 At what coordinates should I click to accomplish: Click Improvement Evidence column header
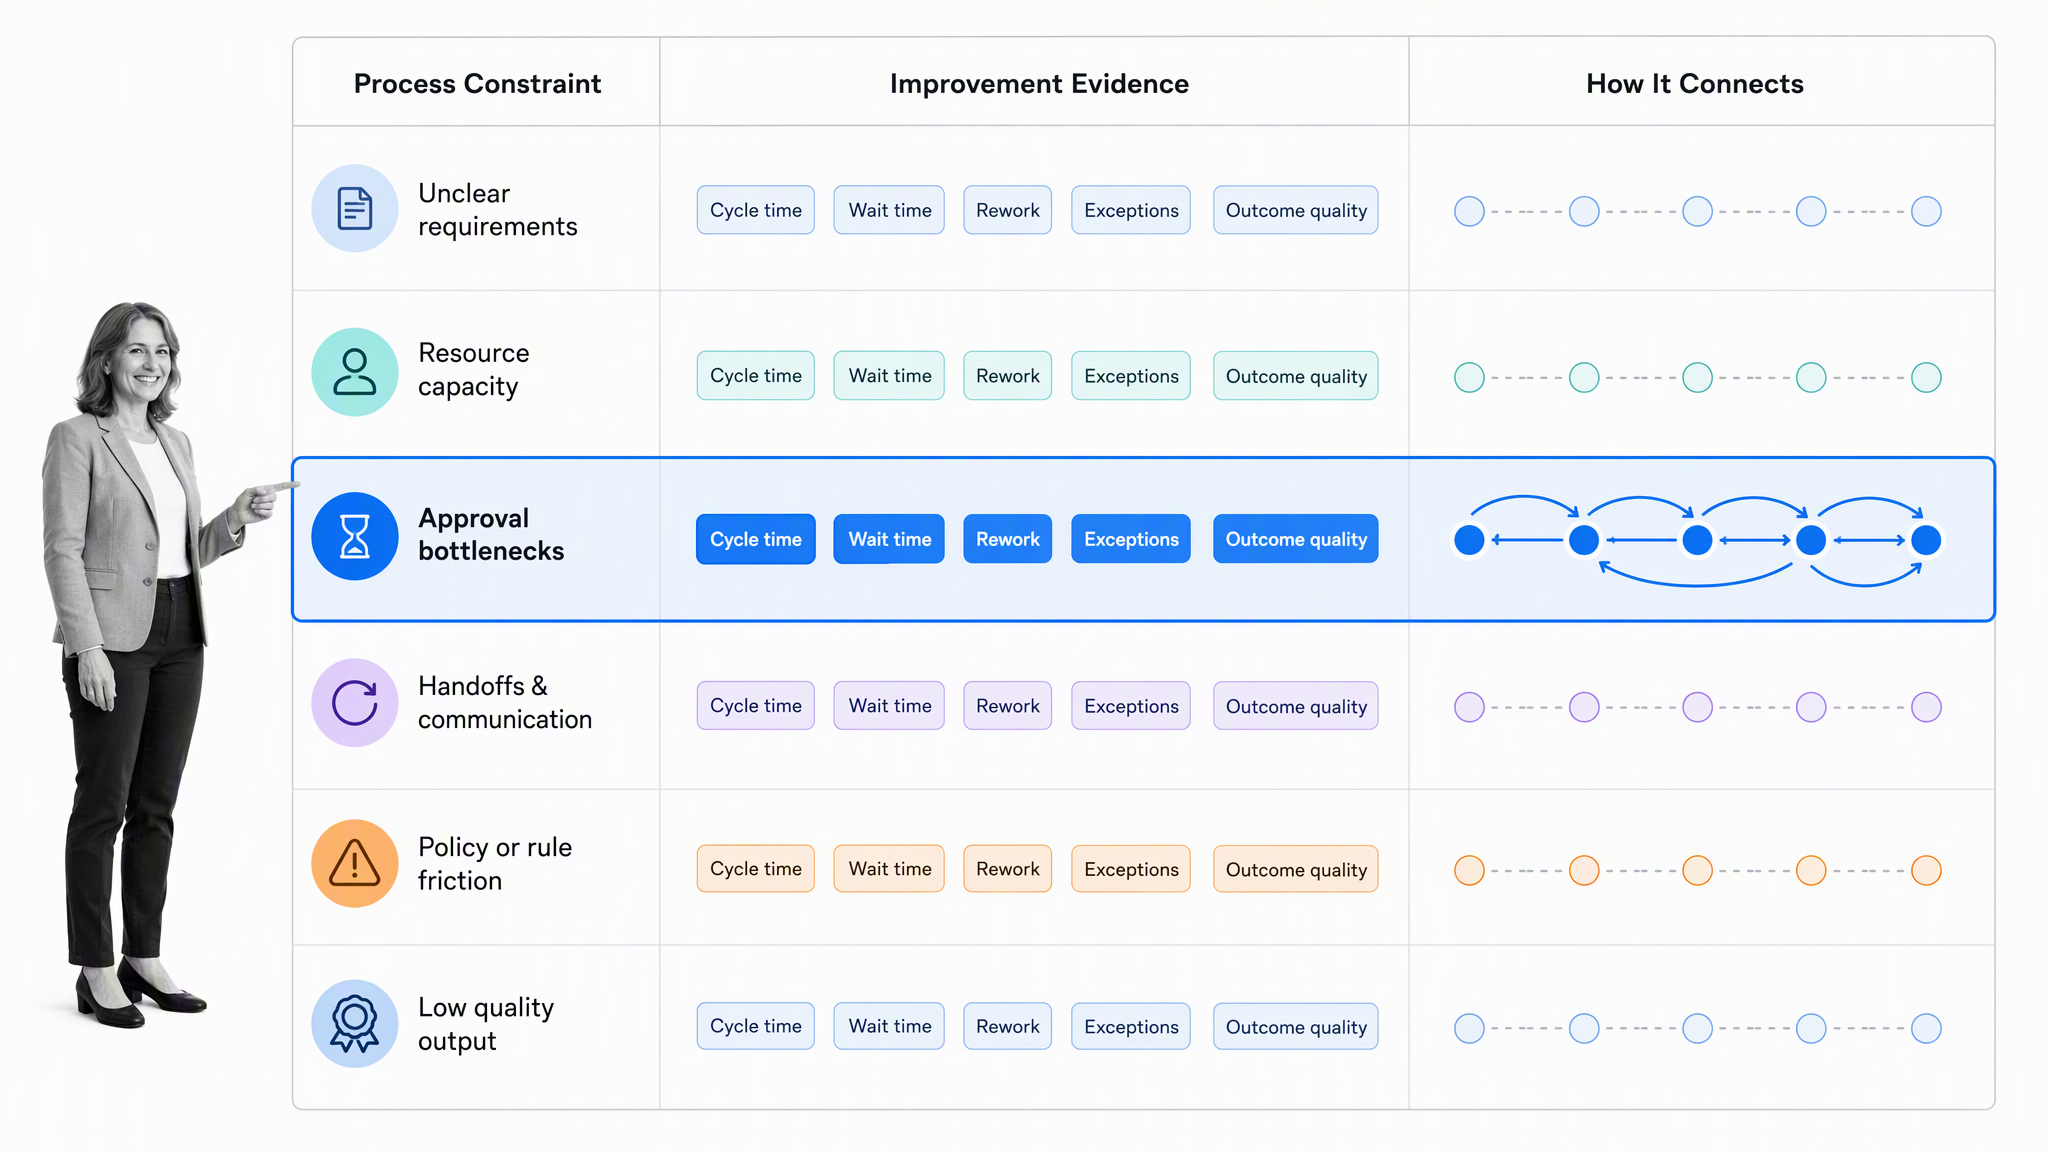point(1039,84)
